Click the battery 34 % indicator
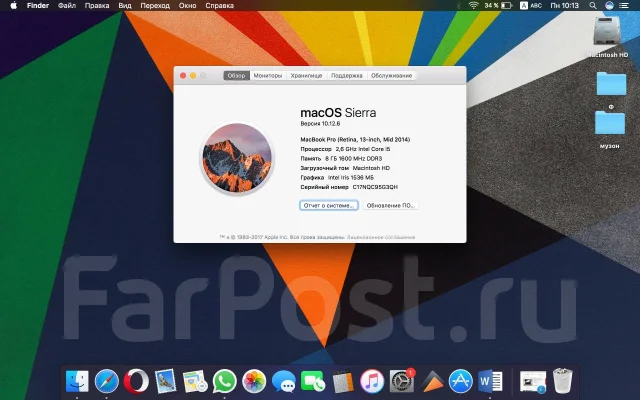640x400 pixels. click(498, 5)
